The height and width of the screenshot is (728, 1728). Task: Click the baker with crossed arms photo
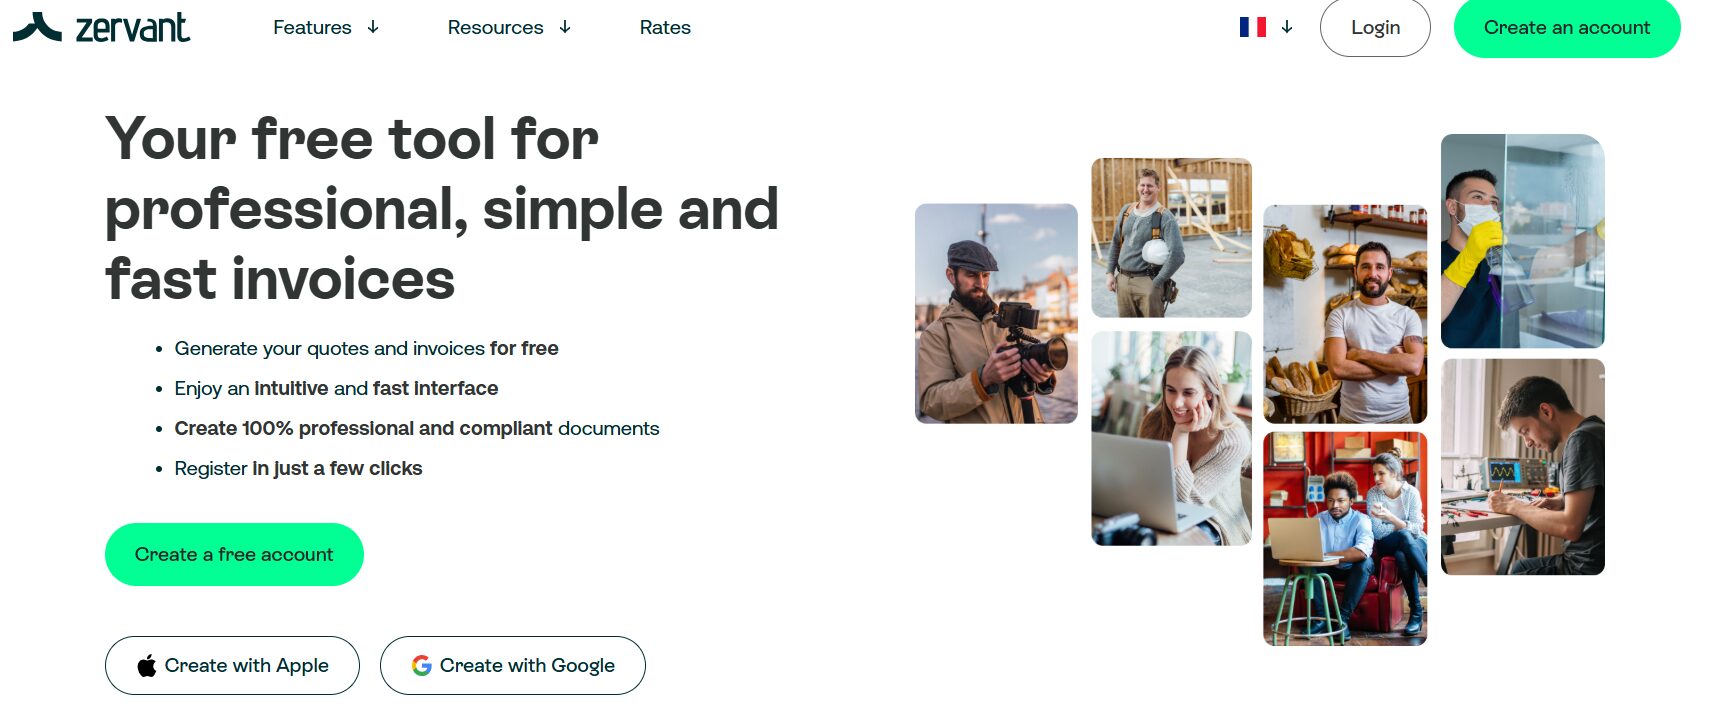1345,314
